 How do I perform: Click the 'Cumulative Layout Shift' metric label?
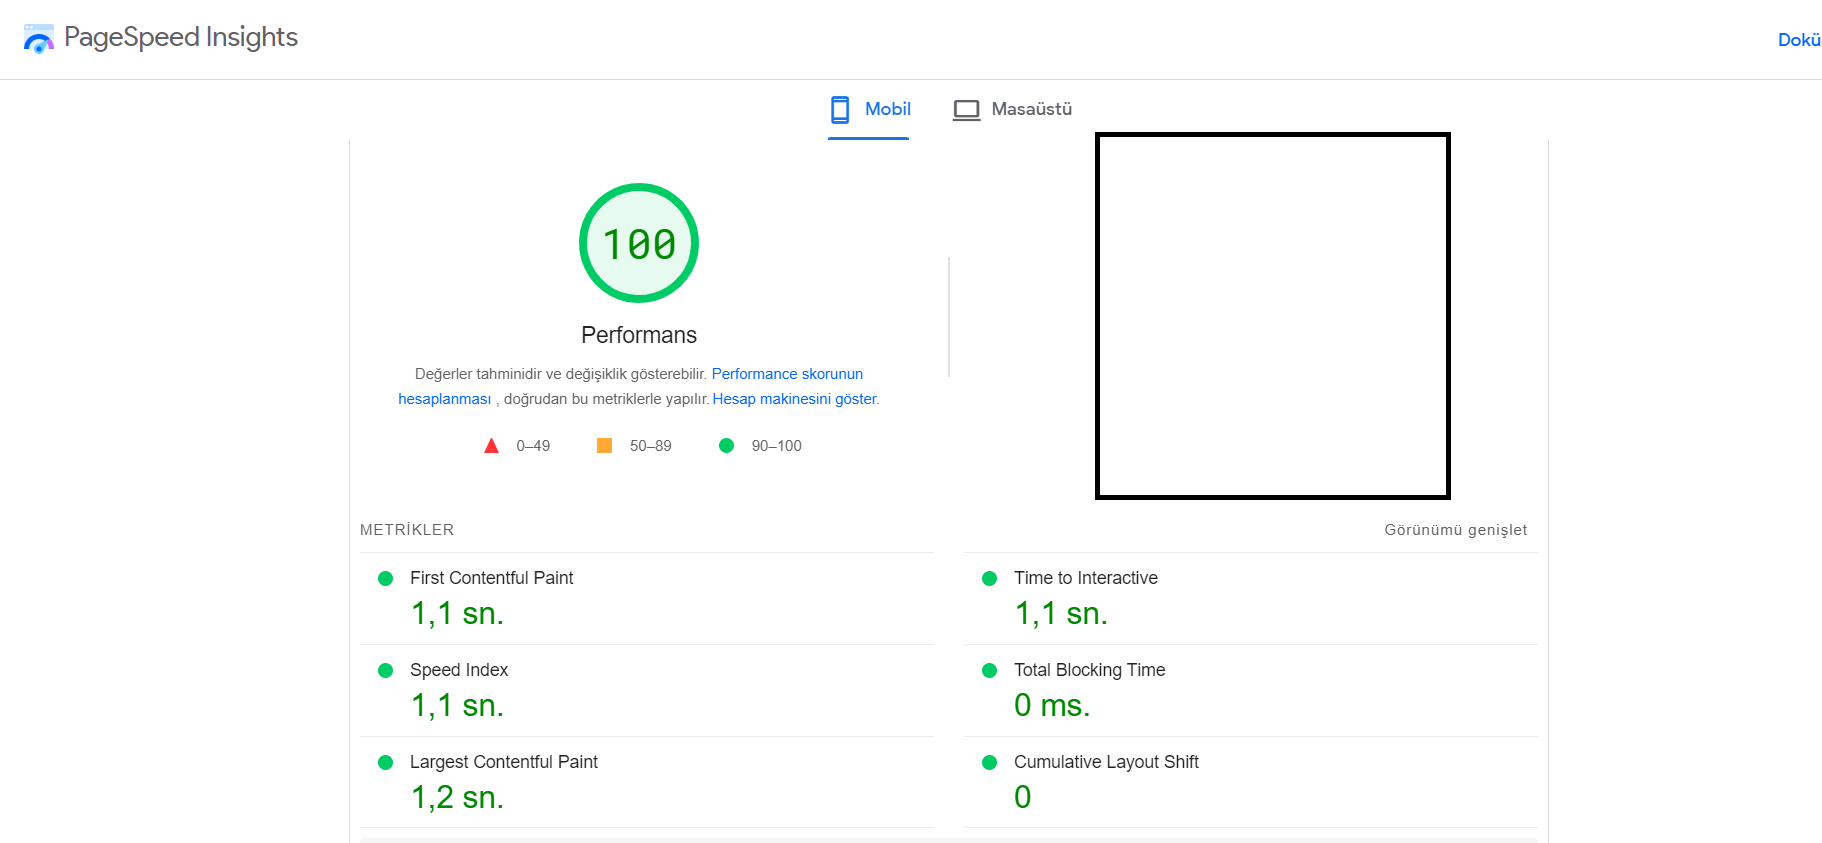(x=1106, y=762)
